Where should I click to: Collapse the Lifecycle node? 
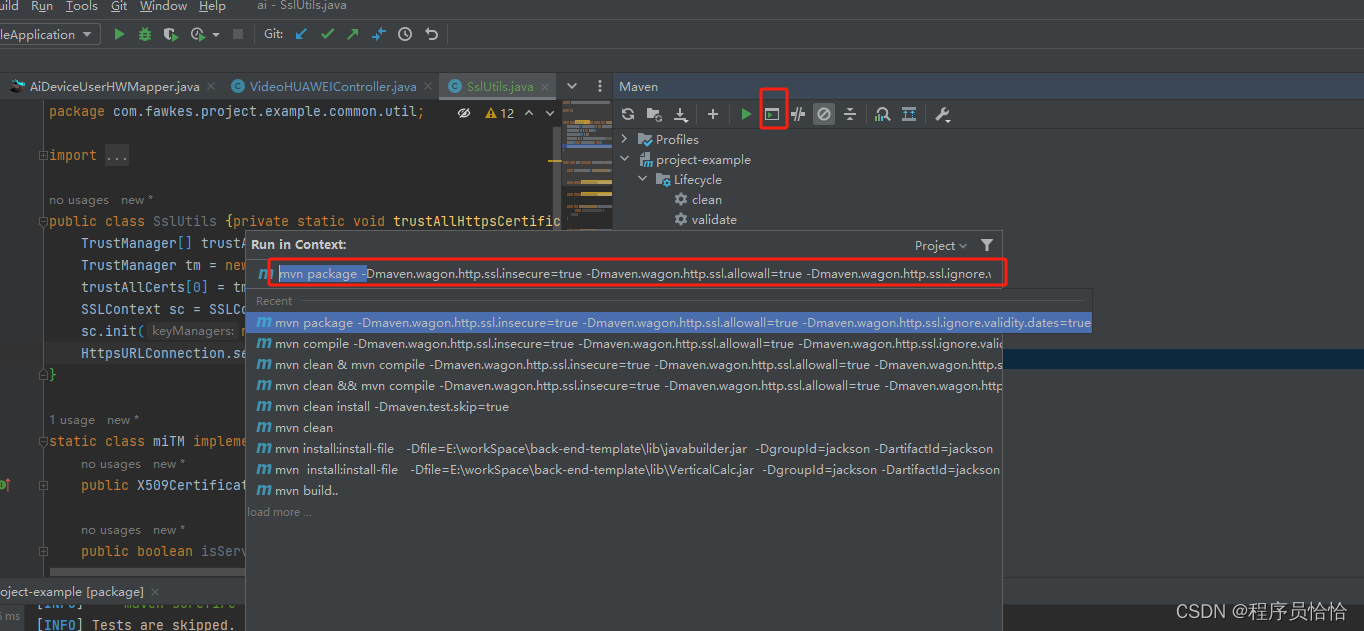pyautogui.click(x=642, y=179)
